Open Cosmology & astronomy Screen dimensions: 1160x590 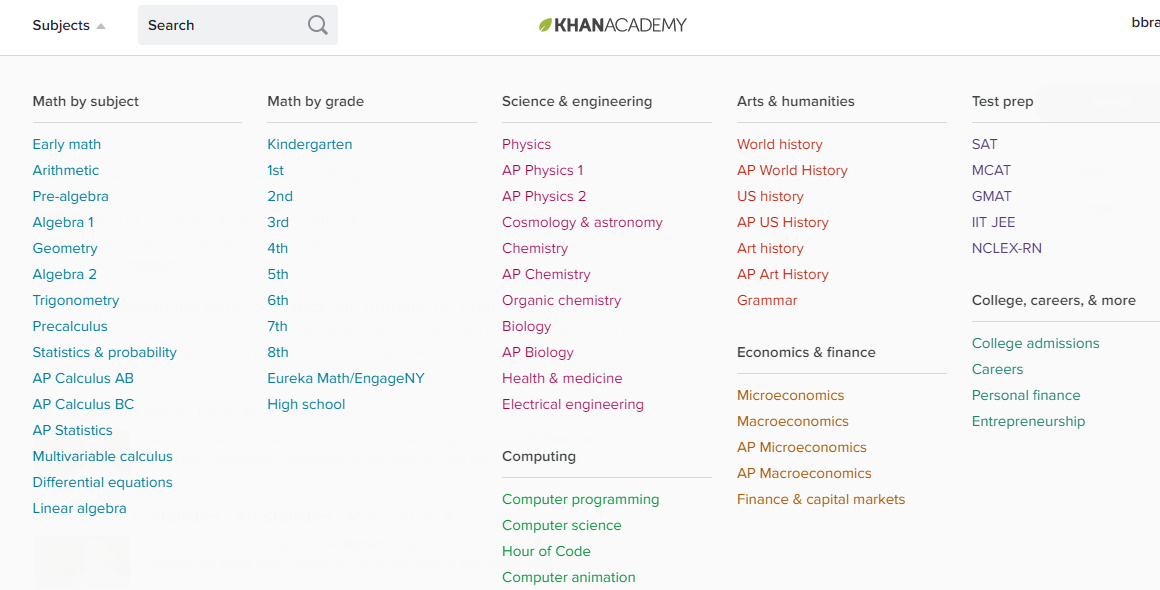click(x=582, y=222)
